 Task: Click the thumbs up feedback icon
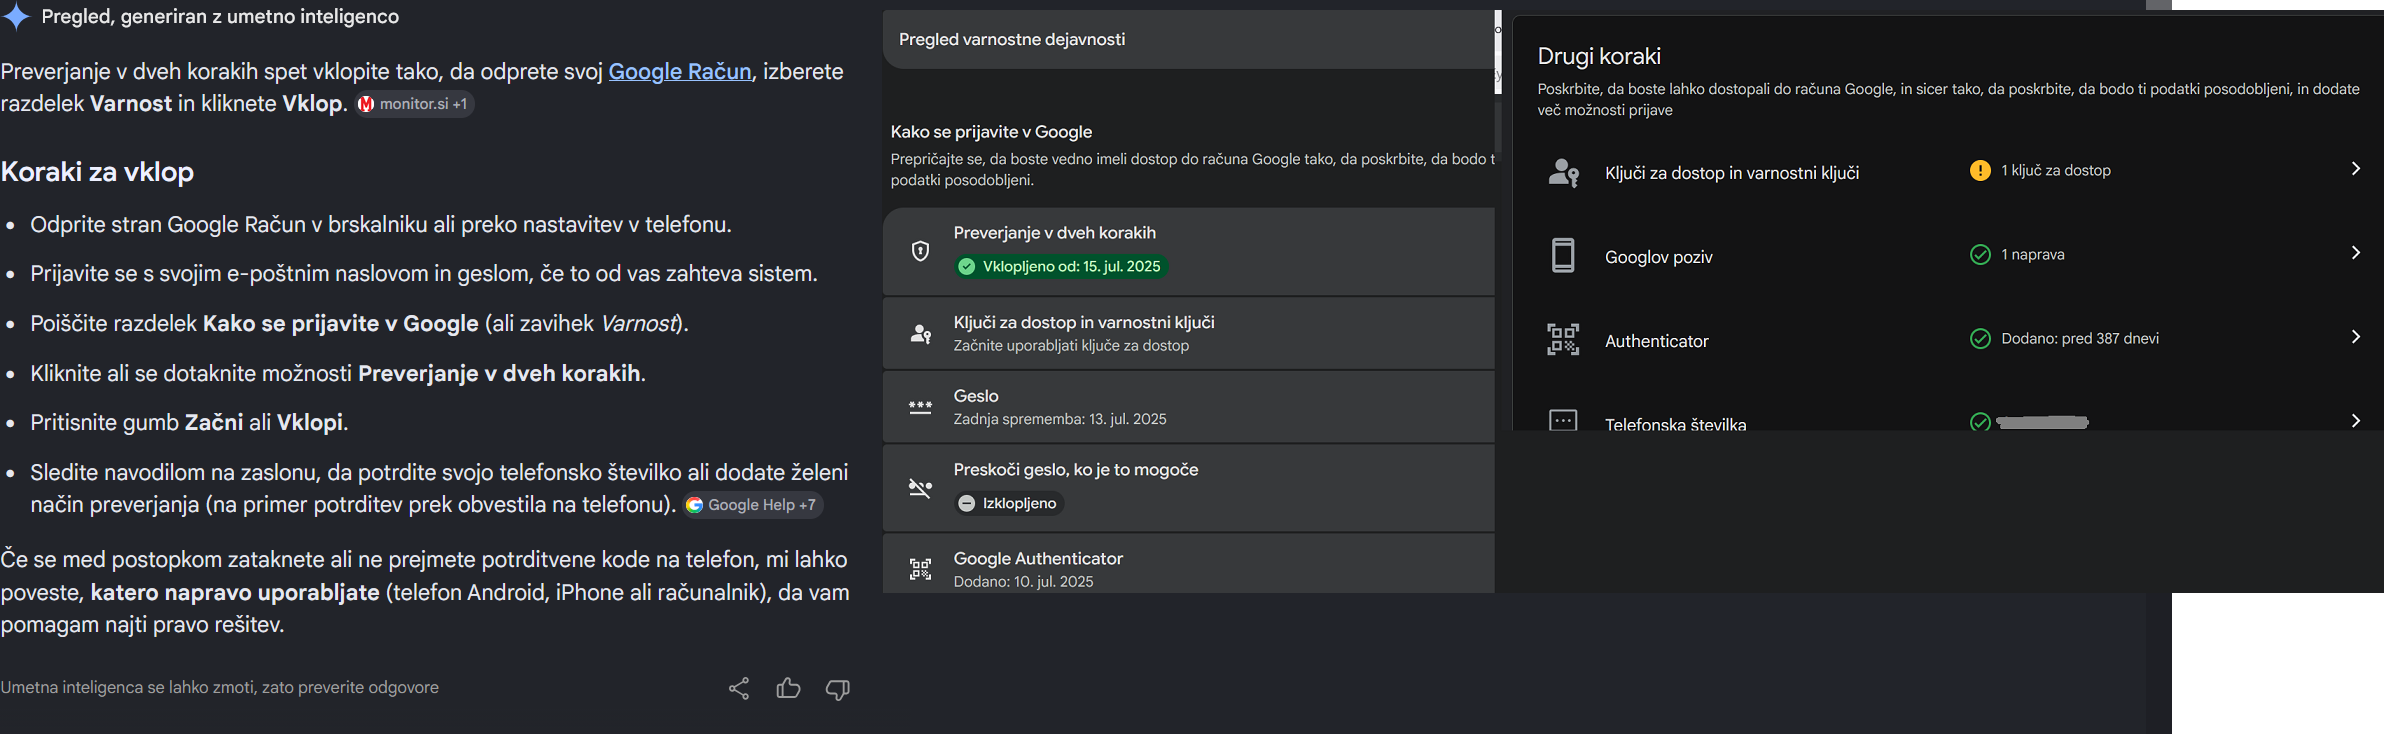[788, 688]
